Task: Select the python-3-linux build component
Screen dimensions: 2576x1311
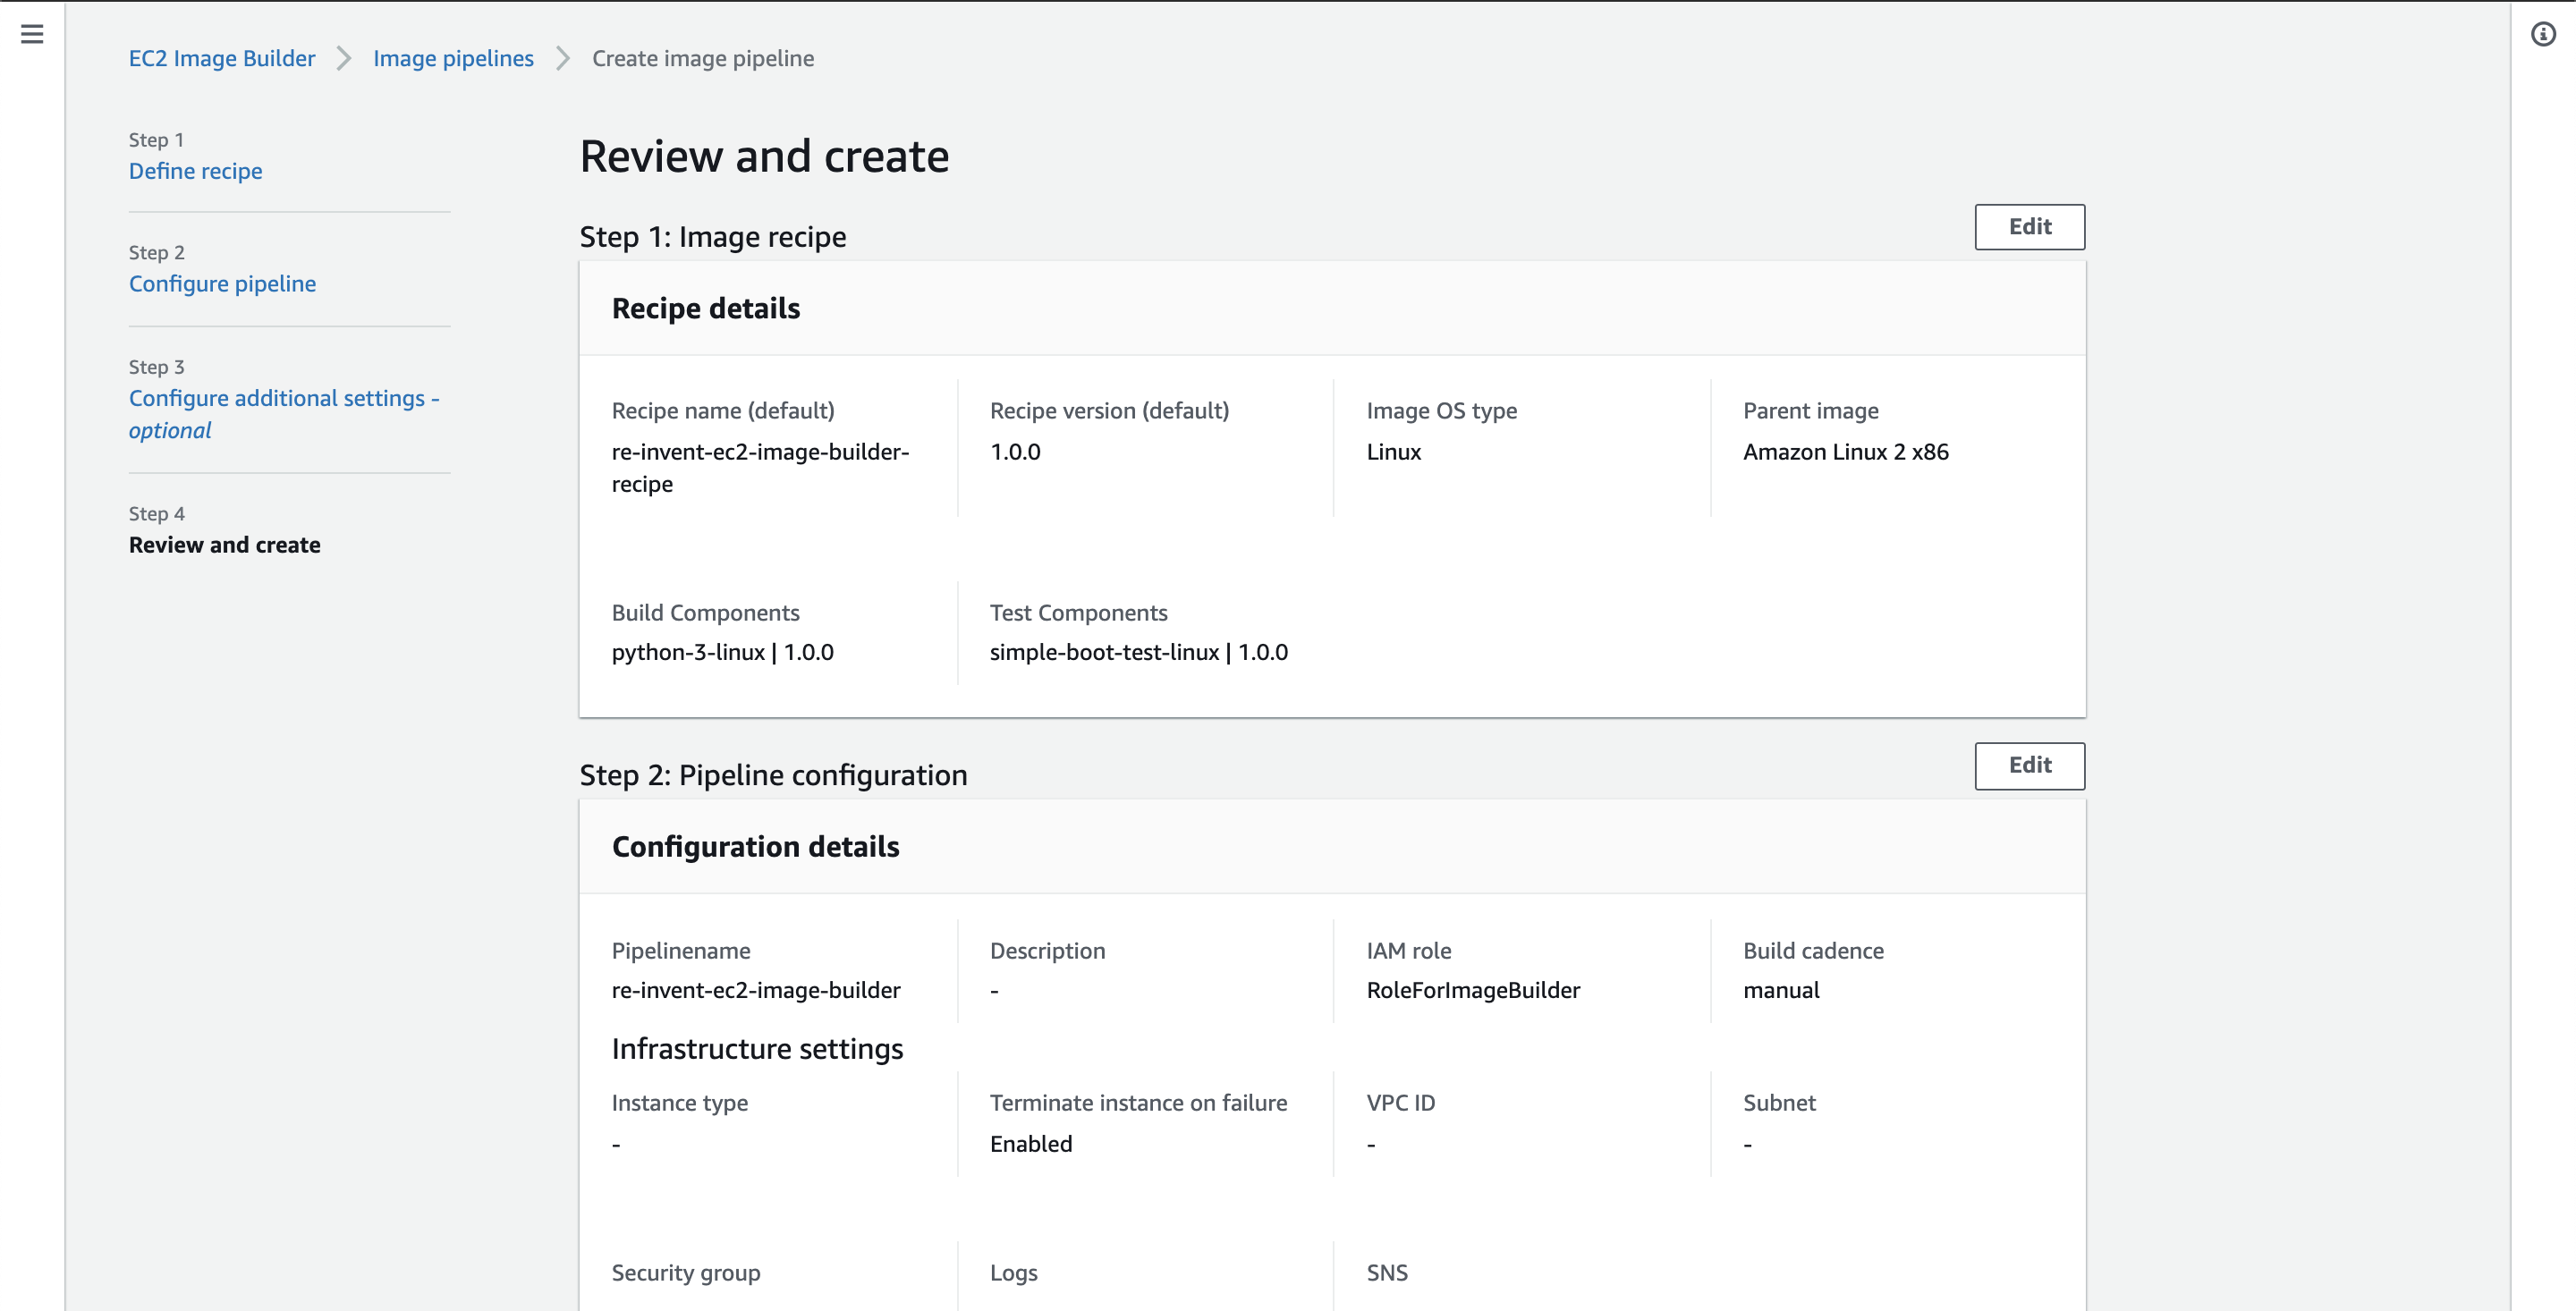Action: (722, 652)
